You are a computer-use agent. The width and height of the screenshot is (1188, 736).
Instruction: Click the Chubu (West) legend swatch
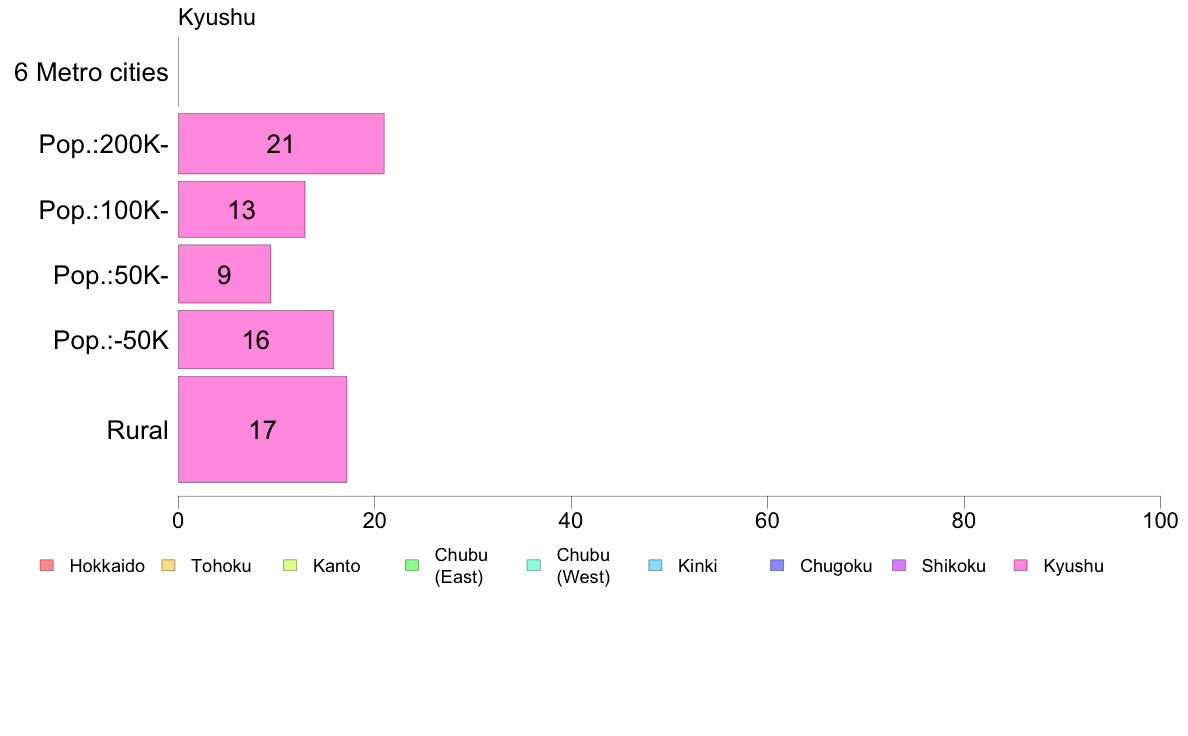click(x=534, y=565)
